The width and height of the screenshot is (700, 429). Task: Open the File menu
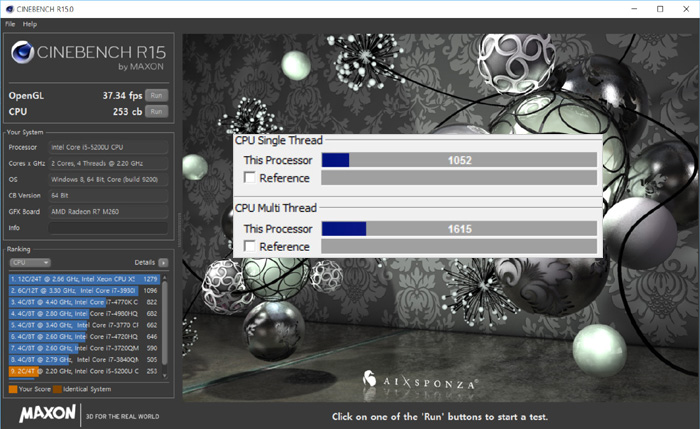10,23
